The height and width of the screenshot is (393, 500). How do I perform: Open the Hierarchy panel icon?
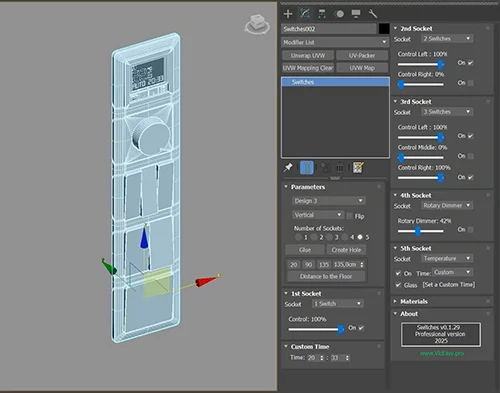click(322, 14)
